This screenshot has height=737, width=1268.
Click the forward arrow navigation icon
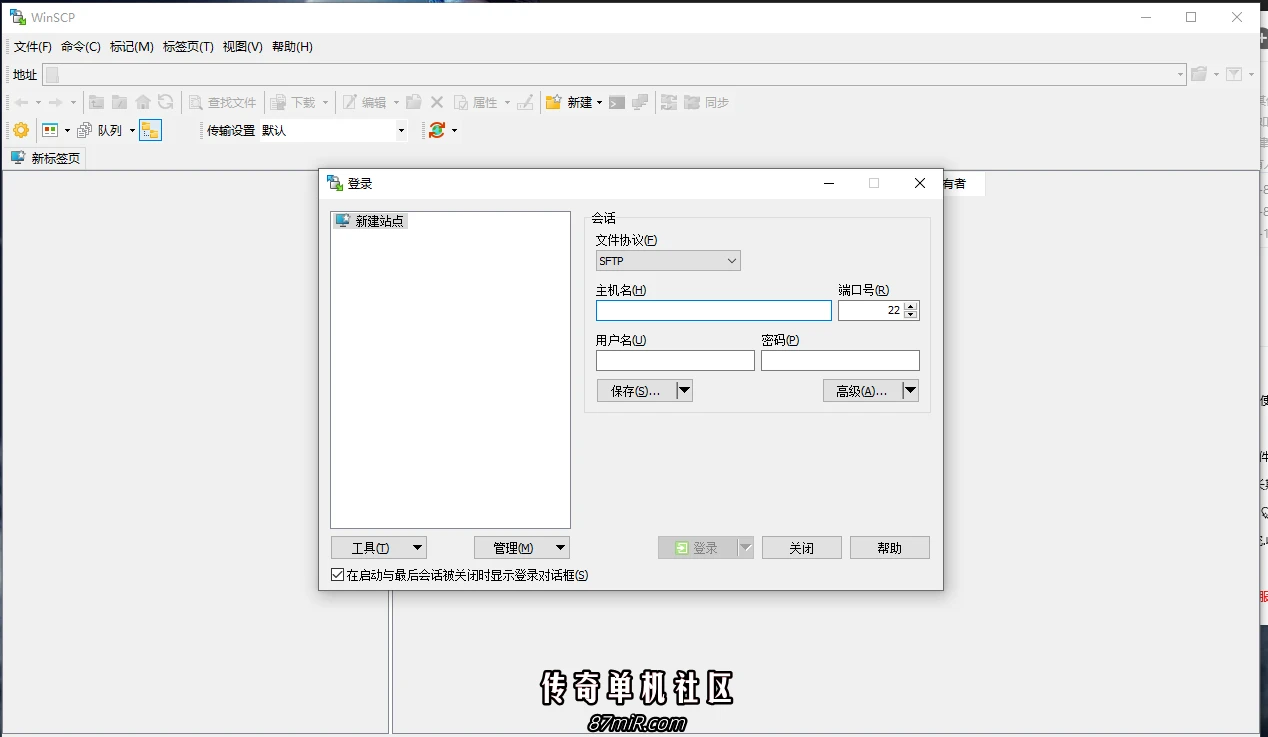pyautogui.click(x=56, y=102)
